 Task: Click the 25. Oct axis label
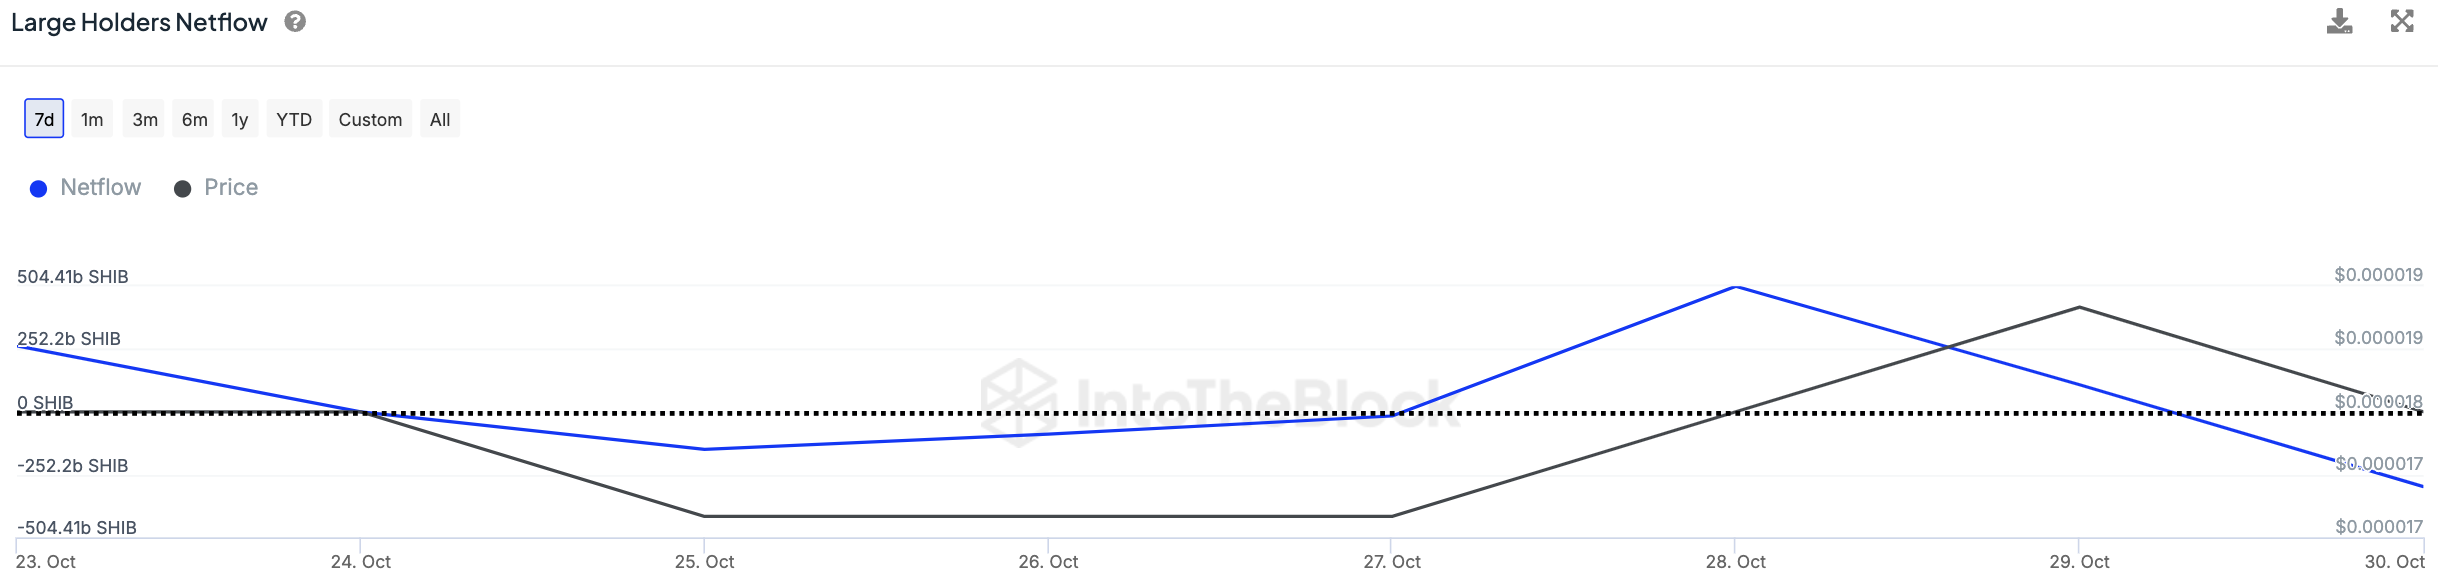[x=704, y=562]
